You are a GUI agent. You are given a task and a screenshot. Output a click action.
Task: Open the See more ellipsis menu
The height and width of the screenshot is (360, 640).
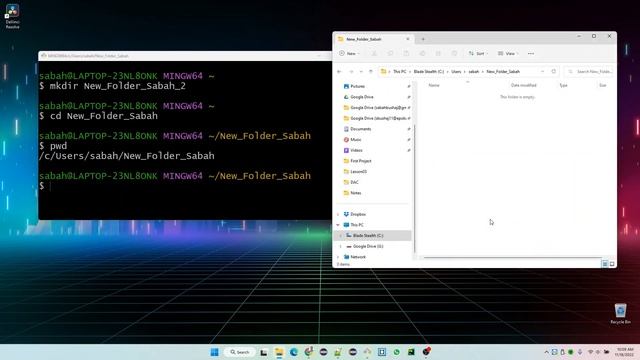click(531, 53)
